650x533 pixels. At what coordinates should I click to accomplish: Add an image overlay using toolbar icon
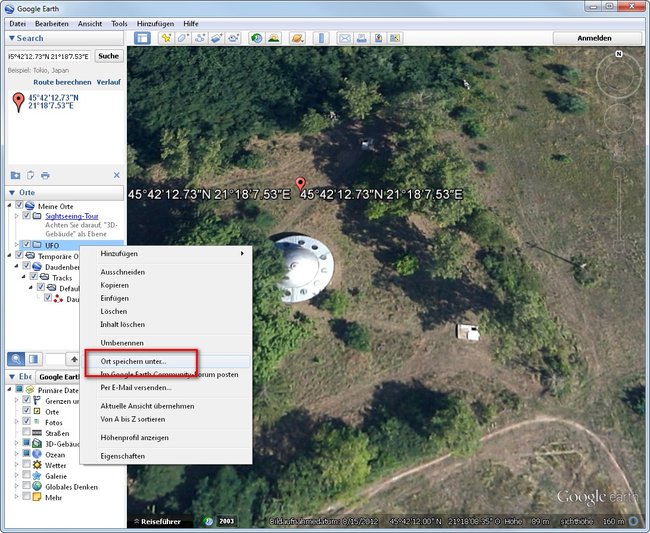217,38
